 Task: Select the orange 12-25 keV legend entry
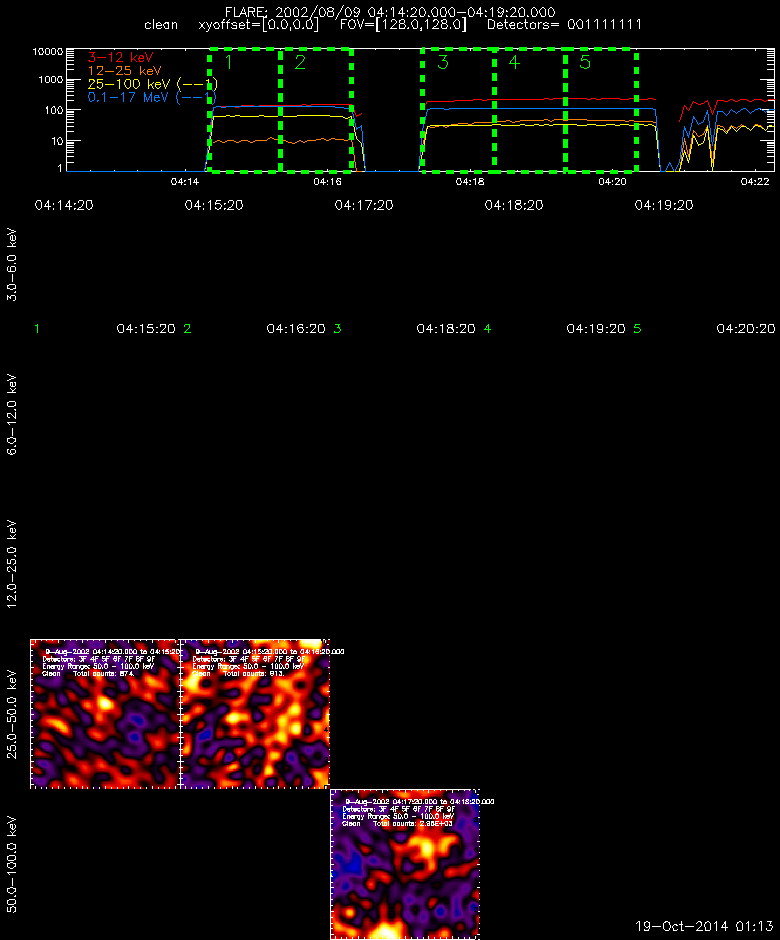pyautogui.click(x=124, y=71)
